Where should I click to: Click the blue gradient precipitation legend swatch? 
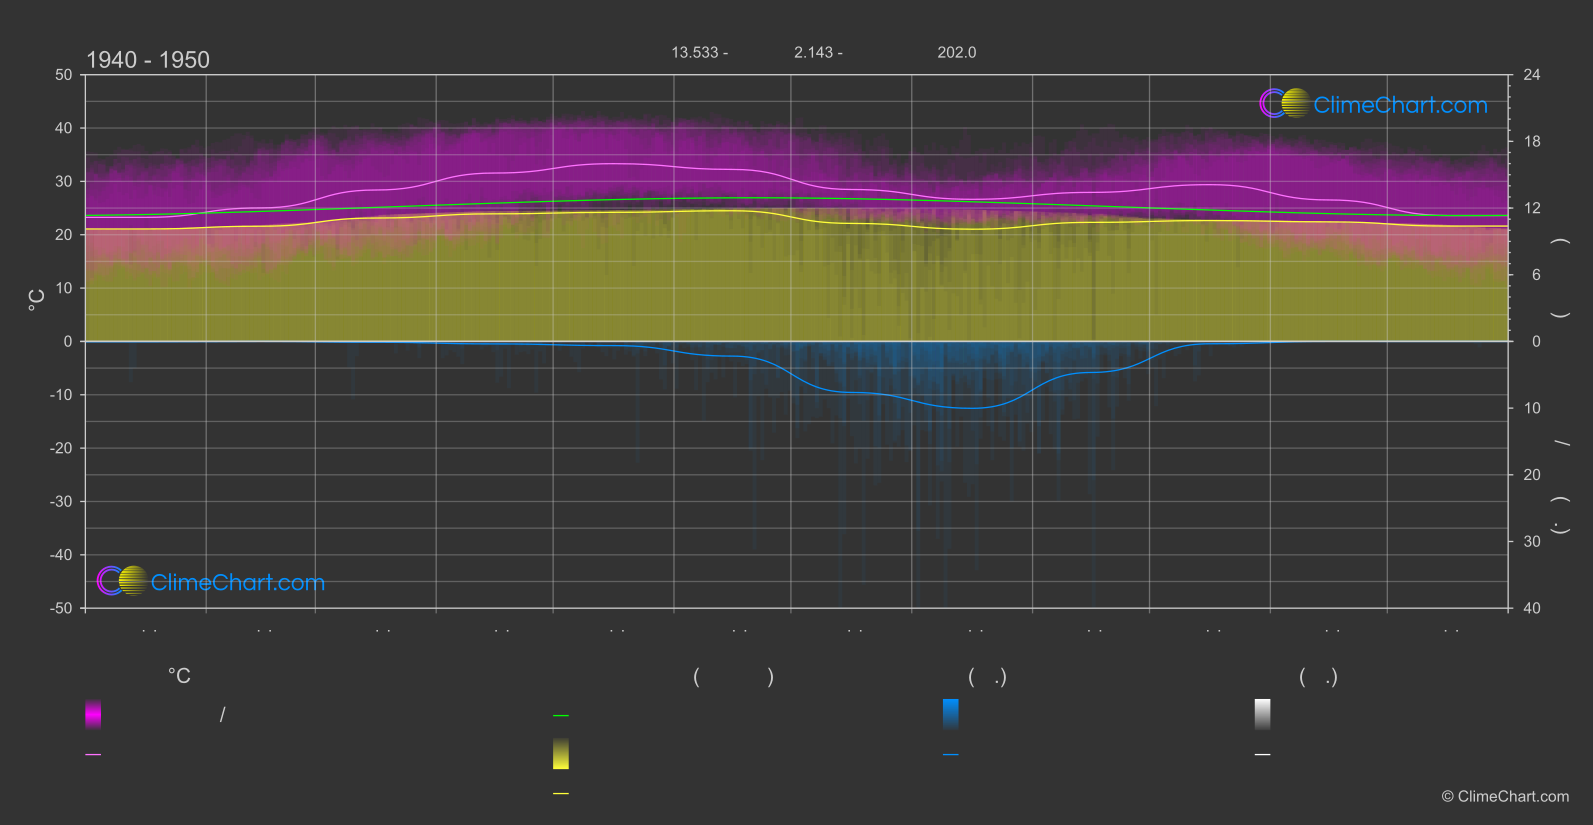coord(951,714)
